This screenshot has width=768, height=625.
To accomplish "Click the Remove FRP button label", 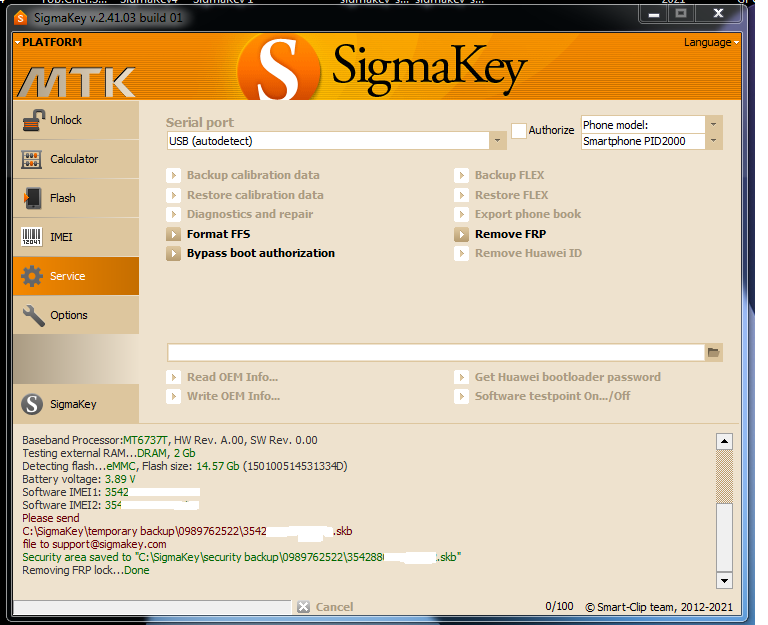I will pyautogui.click(x=510, y=234).
